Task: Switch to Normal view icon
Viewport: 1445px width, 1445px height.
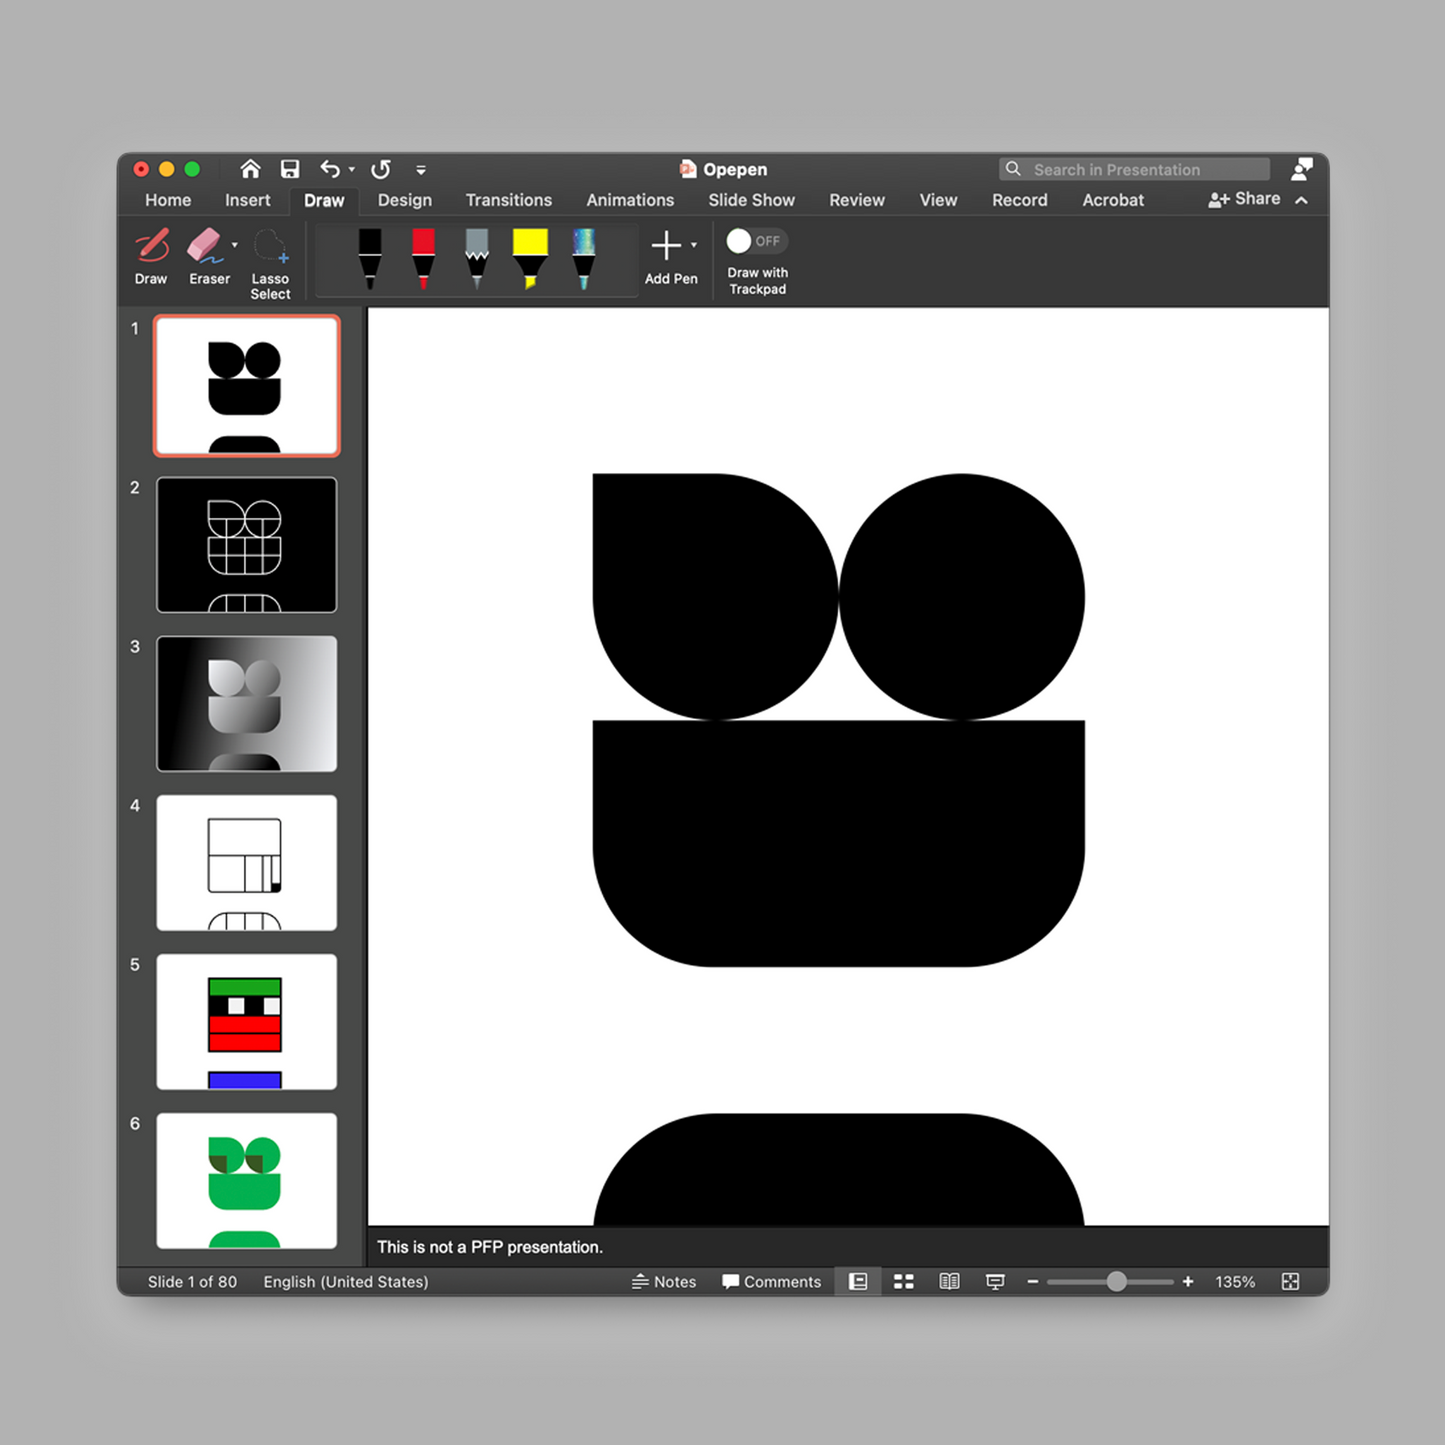Action: pyautogui.click(x=858, y=1282)
